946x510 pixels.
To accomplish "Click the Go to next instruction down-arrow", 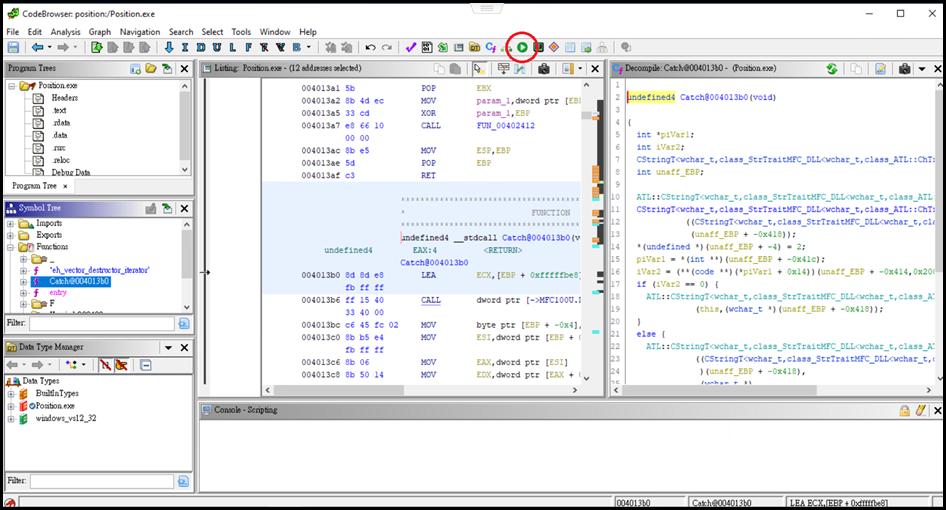I will point(169,47).
